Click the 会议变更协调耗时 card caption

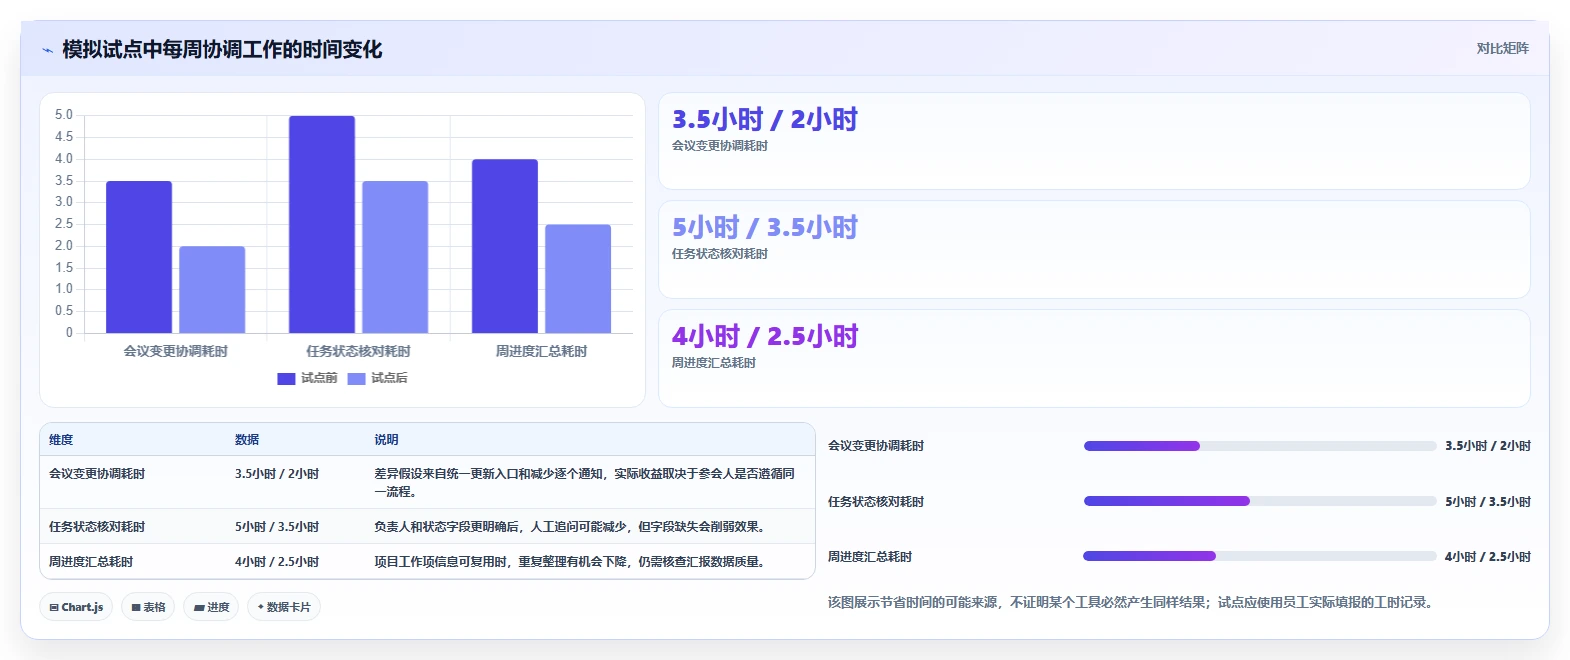point(720,146)
